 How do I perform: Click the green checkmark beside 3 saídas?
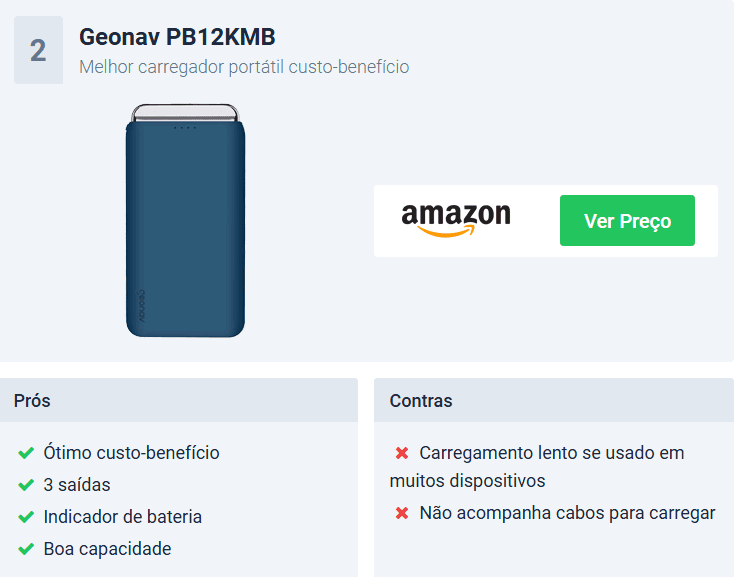coord(26,485)
